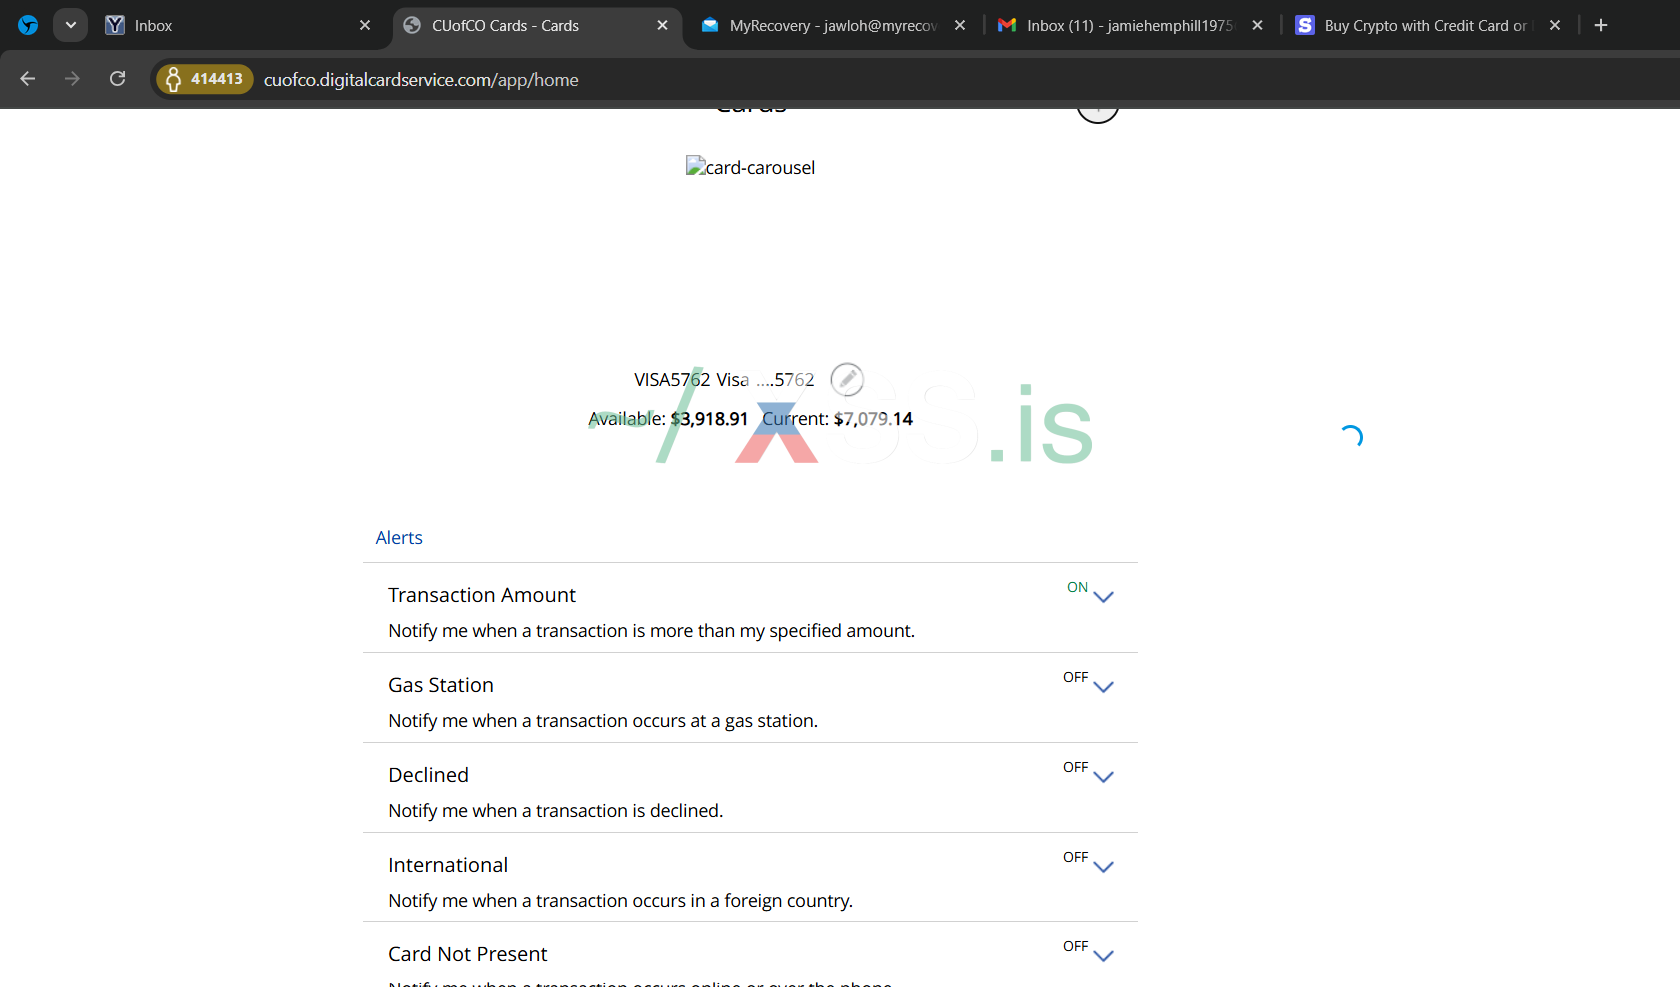1680x987 pixels.
Task: Close the Gmail Inbox (11) tab
Action: point(1257,25)
